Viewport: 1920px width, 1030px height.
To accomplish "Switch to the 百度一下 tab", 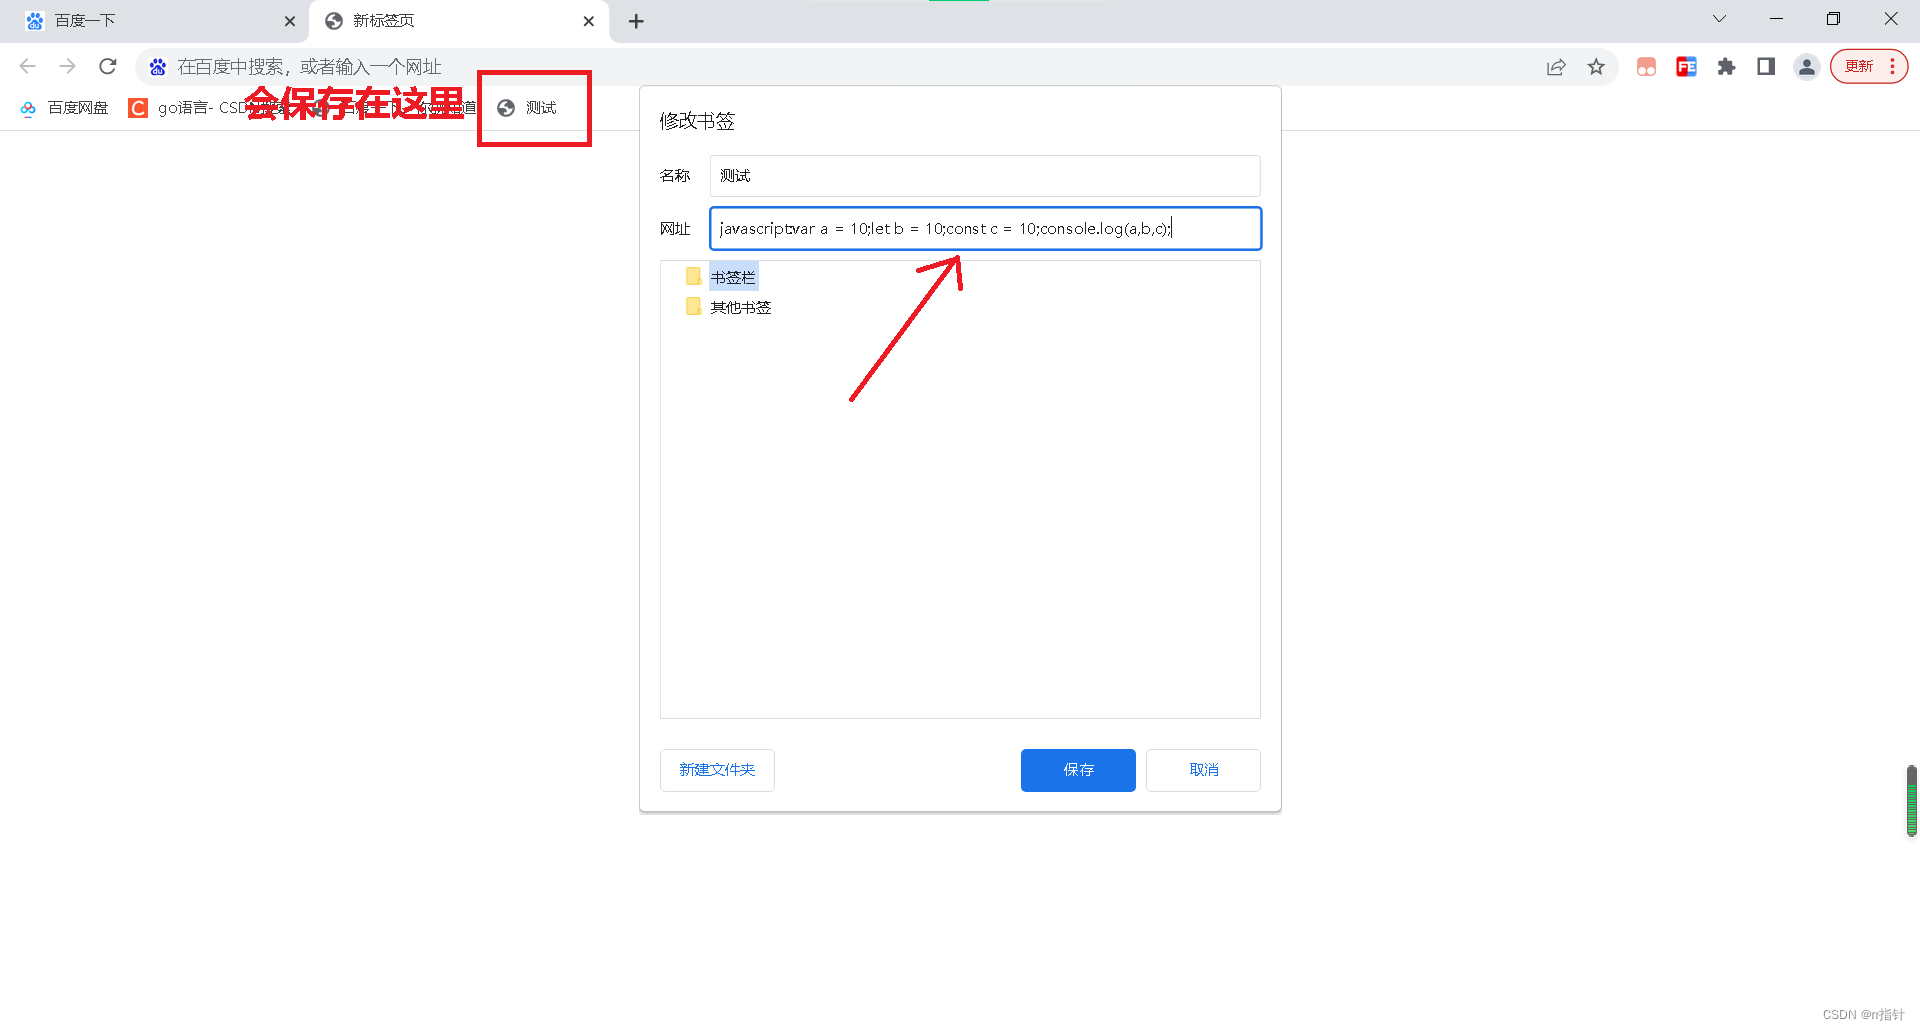I will click(155, 21).
